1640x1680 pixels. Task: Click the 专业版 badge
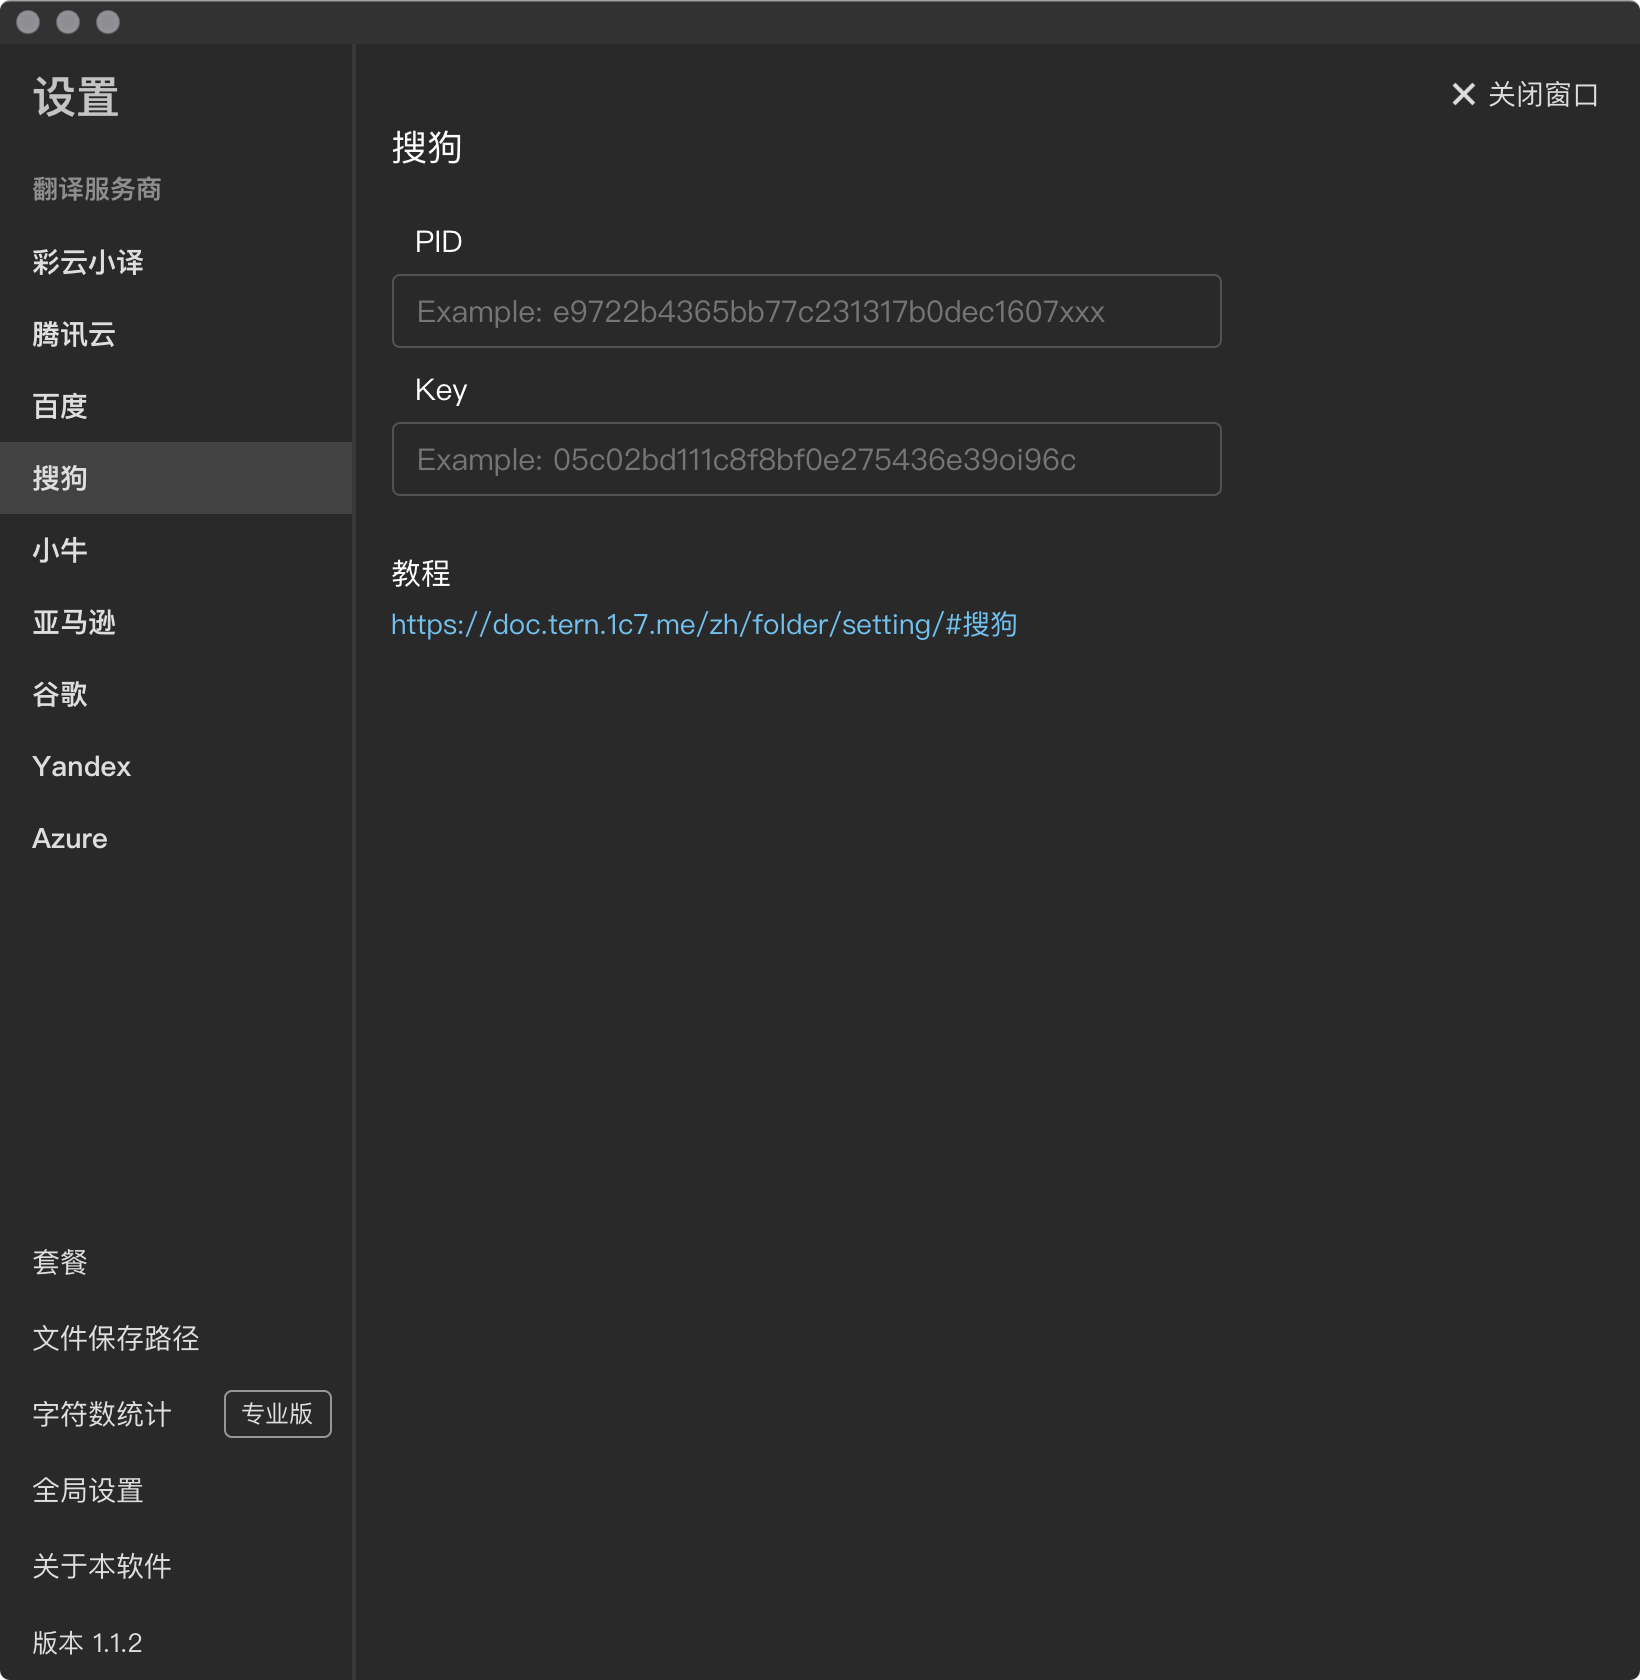(x=277, y=1414)
